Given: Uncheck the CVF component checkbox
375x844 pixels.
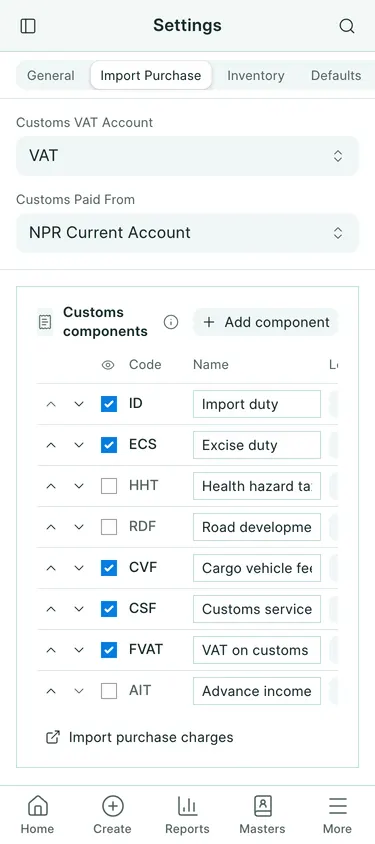Looking at the screenshot, I should pyautogui.click(x=109, y=568).
